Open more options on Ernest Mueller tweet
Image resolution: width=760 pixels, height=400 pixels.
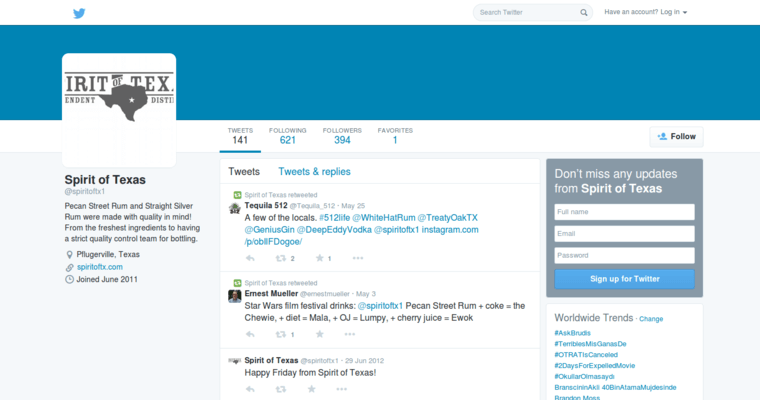click(x=349, y=334)
